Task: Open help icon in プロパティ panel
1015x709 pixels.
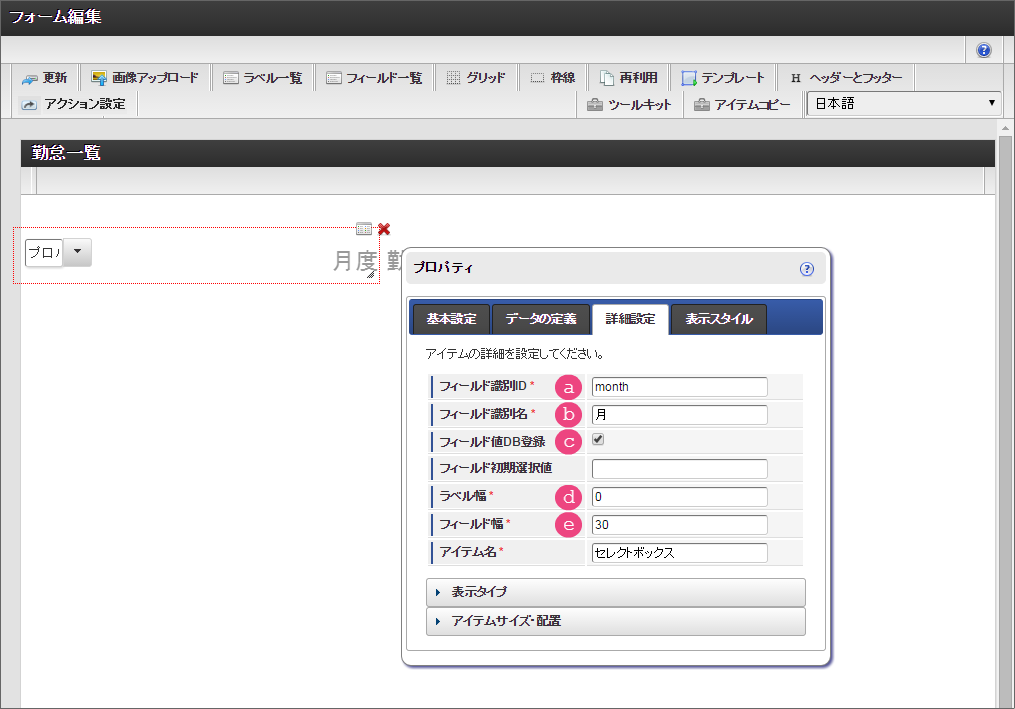Action: click(x=807, y=269)
